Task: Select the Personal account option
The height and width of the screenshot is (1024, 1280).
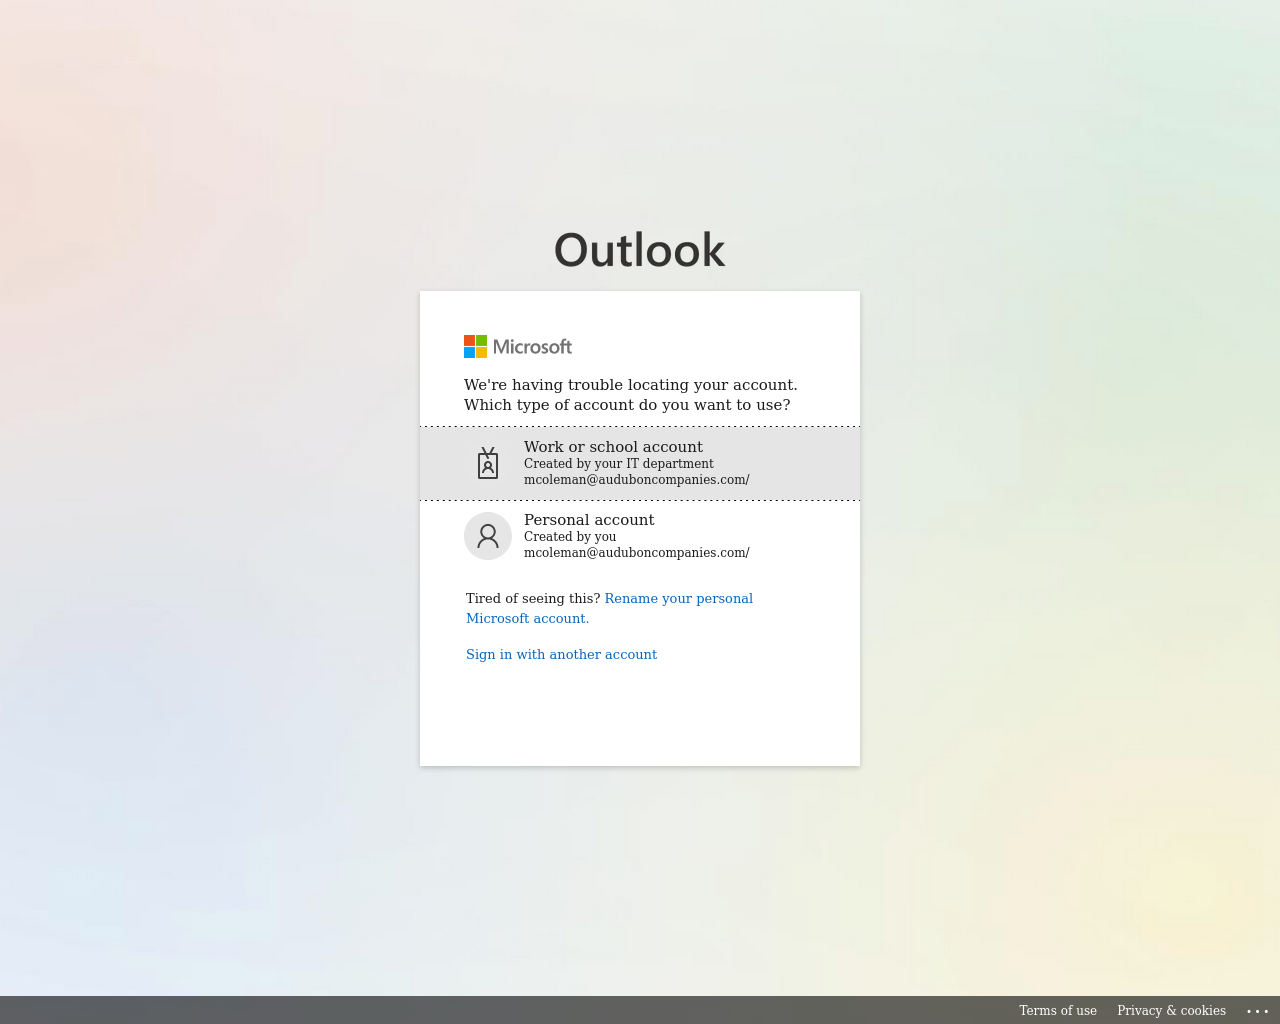Action: click(640, 536)
